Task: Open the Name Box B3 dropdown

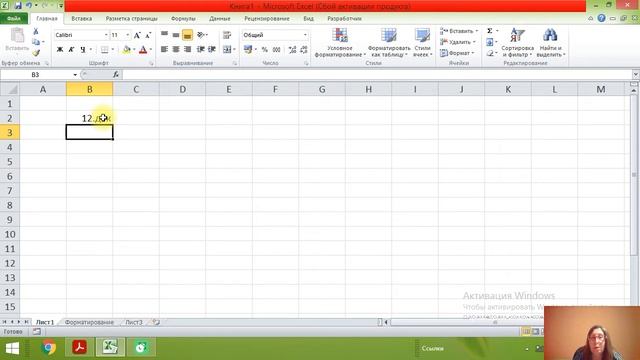Action: (75, 75)
